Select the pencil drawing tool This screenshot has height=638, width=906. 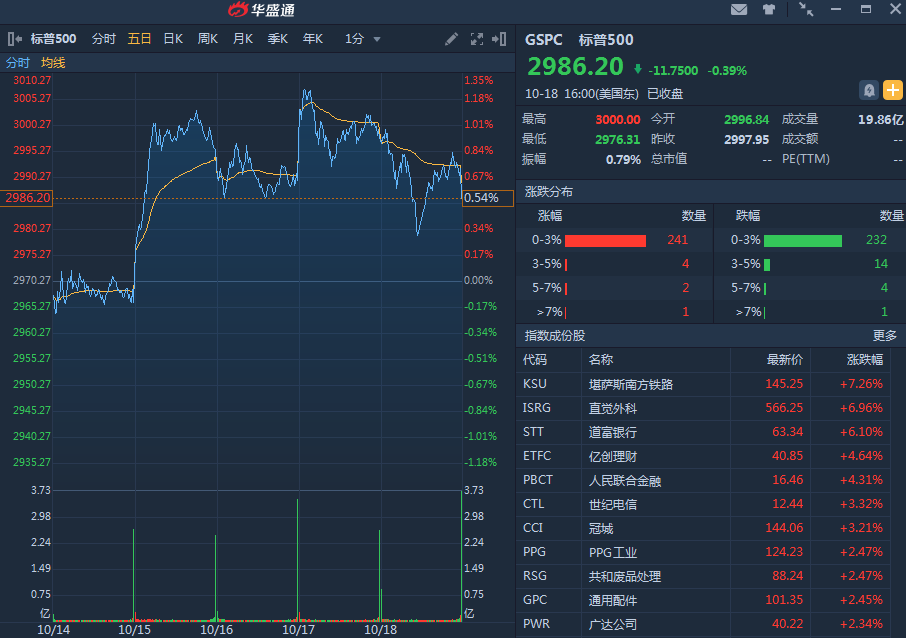pyautogui.click(x=452, y=39)
